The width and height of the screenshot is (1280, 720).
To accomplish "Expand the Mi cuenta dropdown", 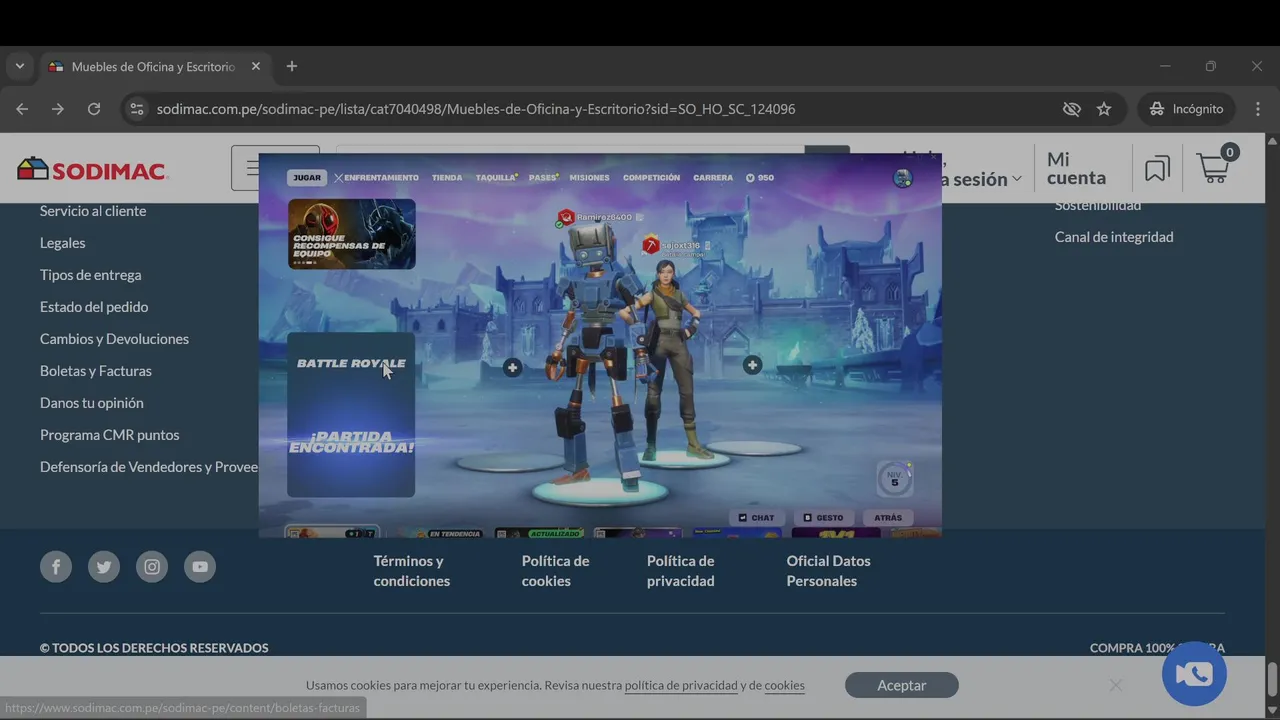I will click(1076, 169).
